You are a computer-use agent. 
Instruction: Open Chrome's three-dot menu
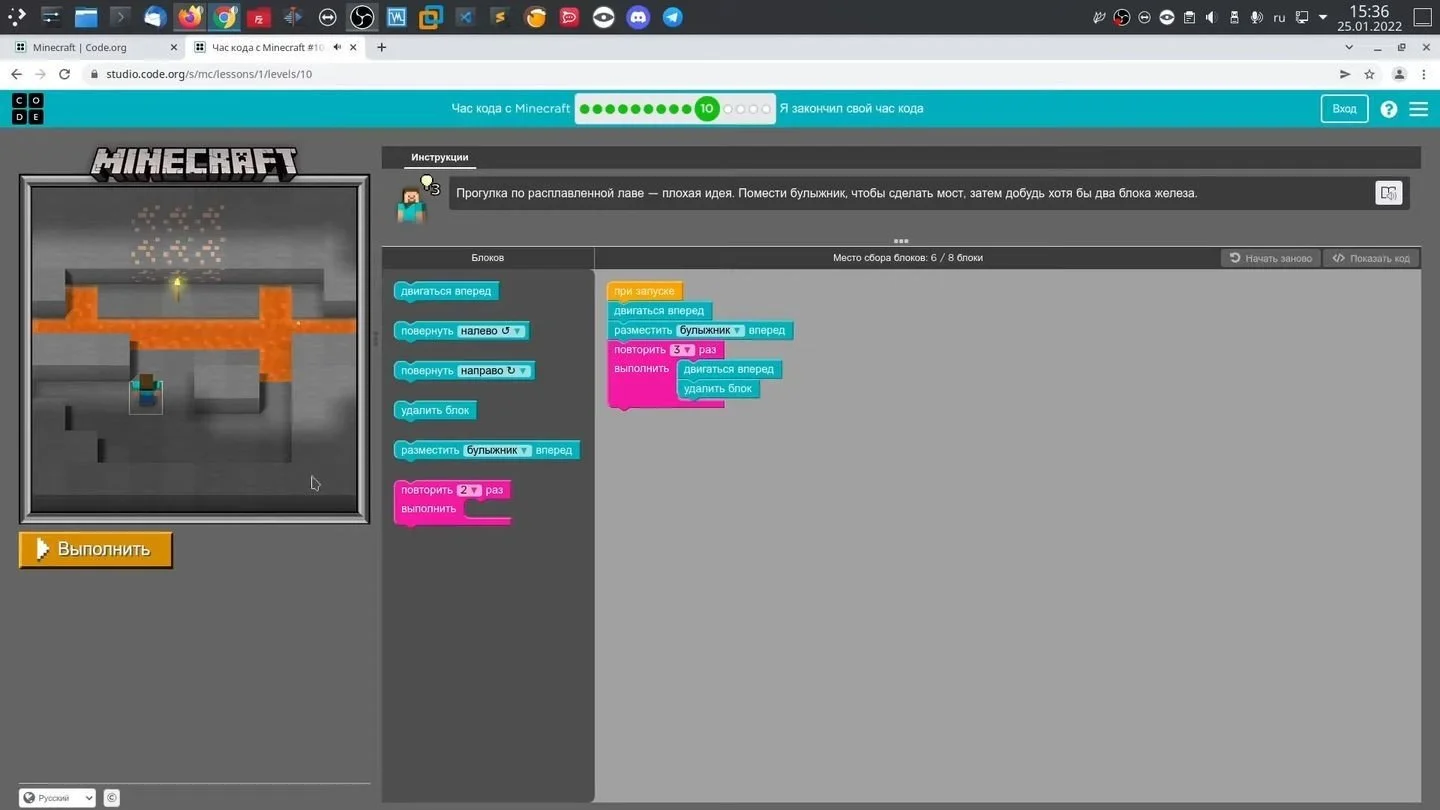point(1424,74)
